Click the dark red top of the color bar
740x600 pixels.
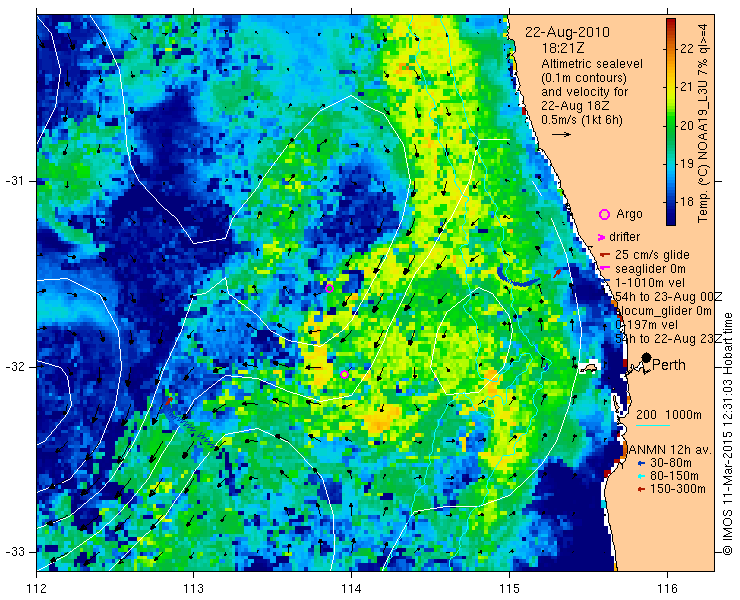tap(671, 22)
